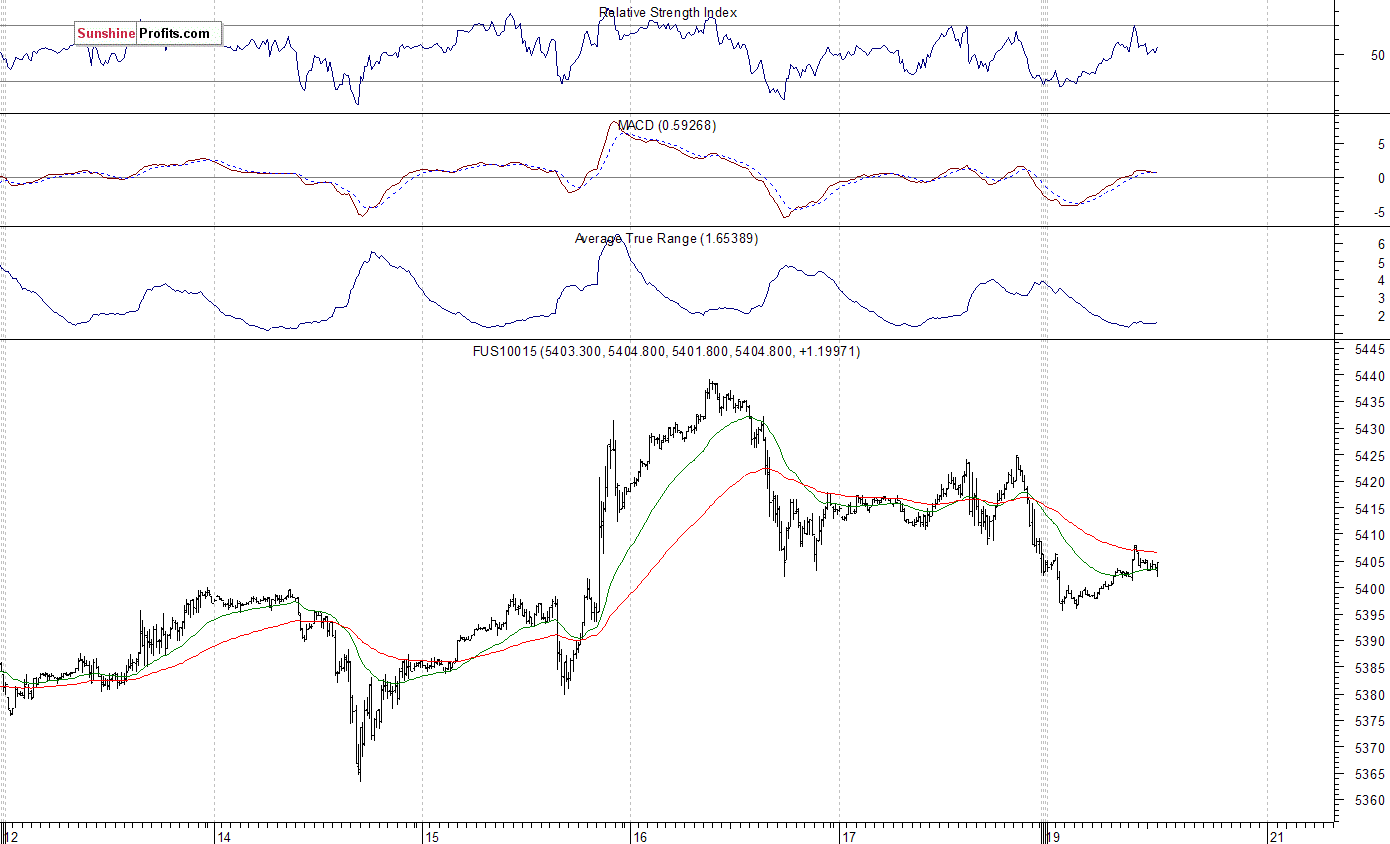Click the 5435 price axis label
Screen dimensions: 1390x844
(x=1371, y=403)
